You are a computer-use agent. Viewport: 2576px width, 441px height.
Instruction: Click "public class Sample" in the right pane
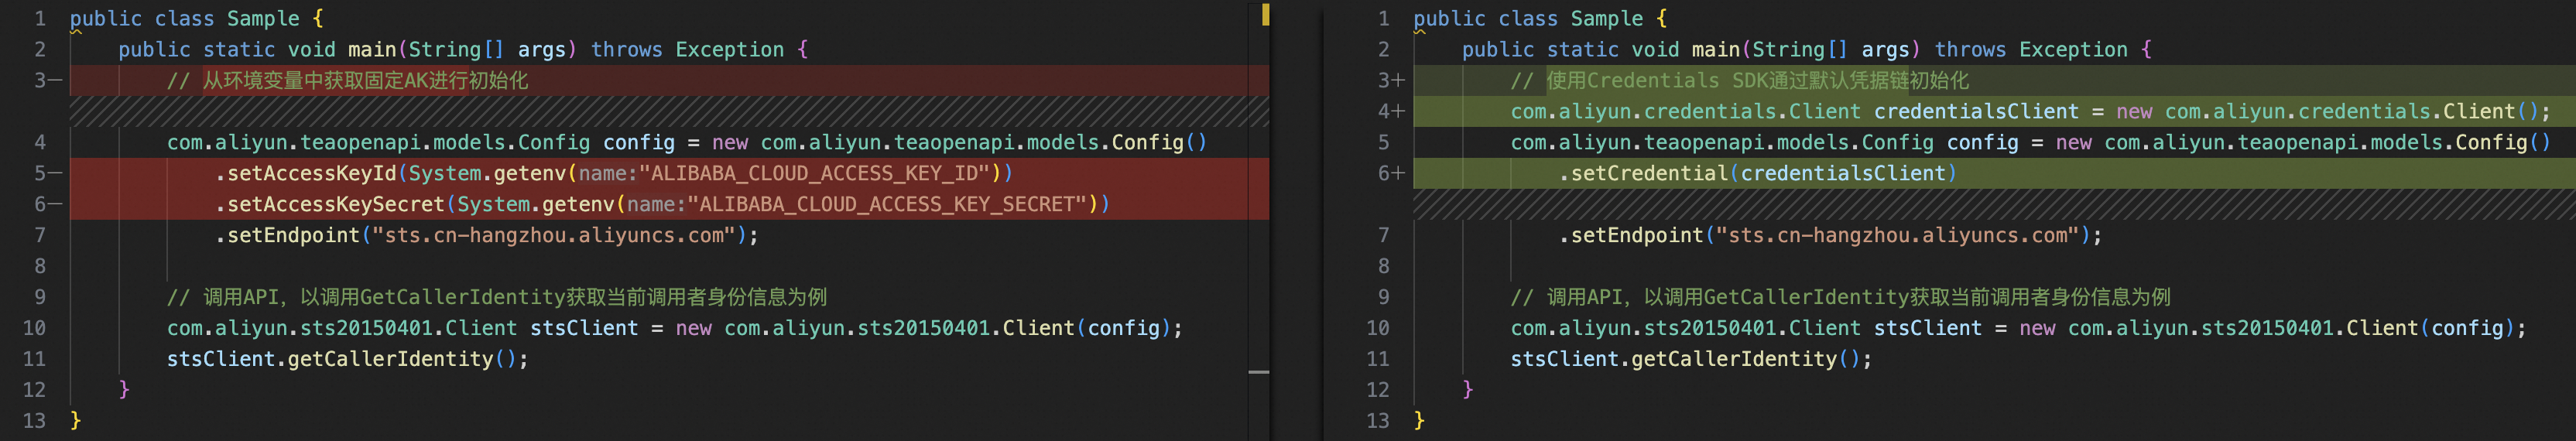[x=1528, y=19]
